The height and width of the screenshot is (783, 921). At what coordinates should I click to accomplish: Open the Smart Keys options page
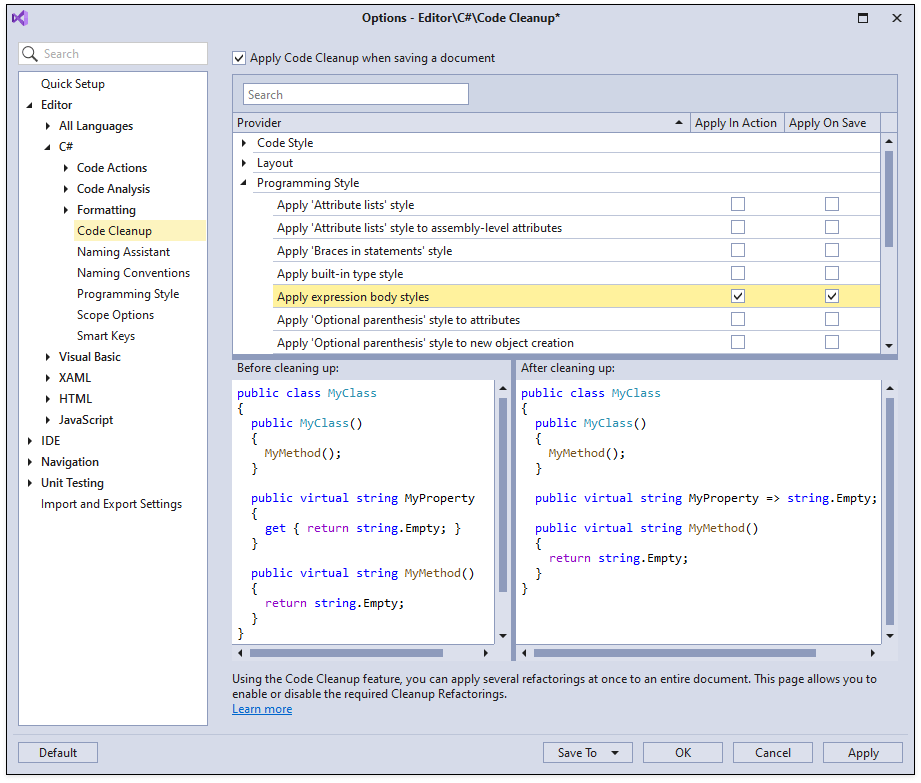pos(106,336)
